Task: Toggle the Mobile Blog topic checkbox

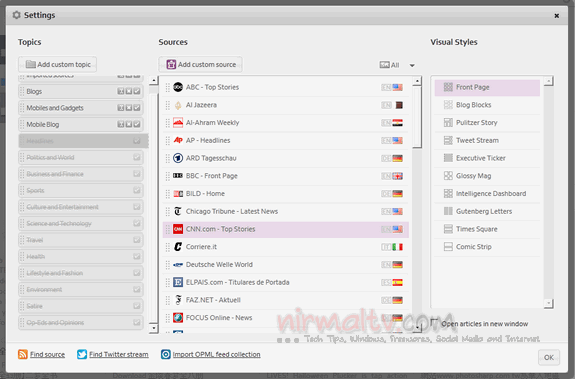Action: click(x=137, y=124)
